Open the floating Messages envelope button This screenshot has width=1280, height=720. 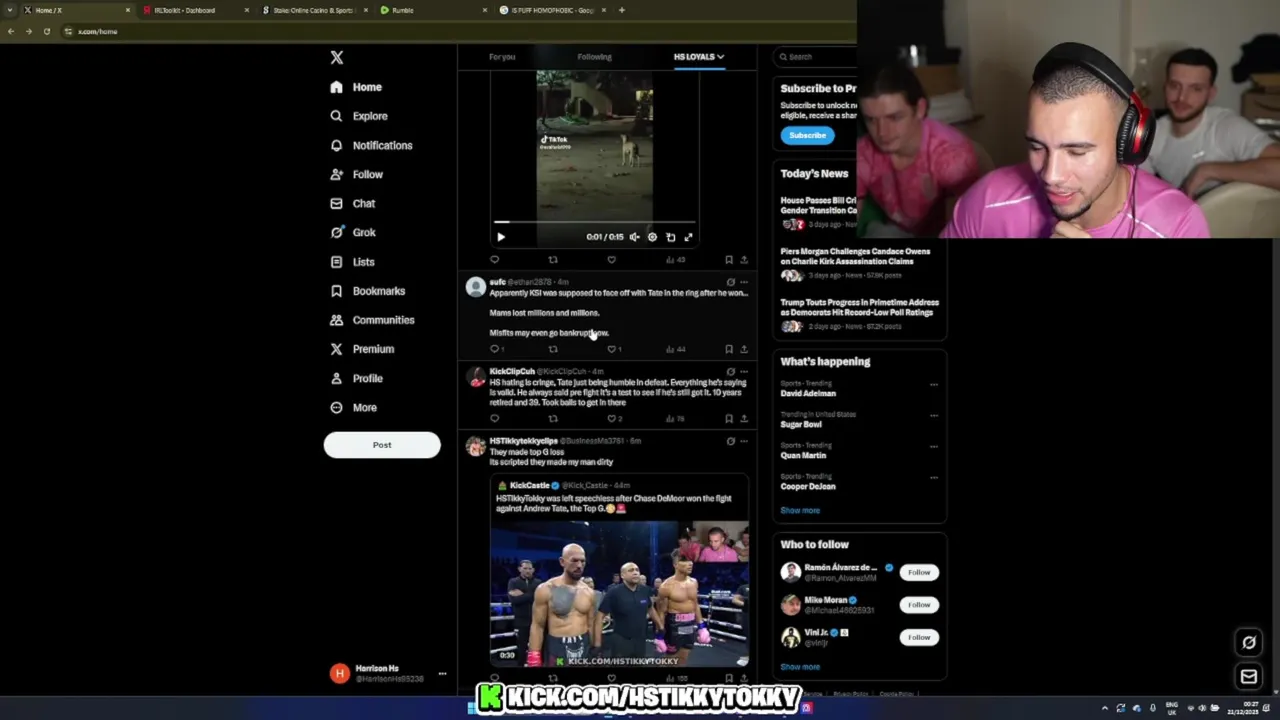pos(1248,677)
